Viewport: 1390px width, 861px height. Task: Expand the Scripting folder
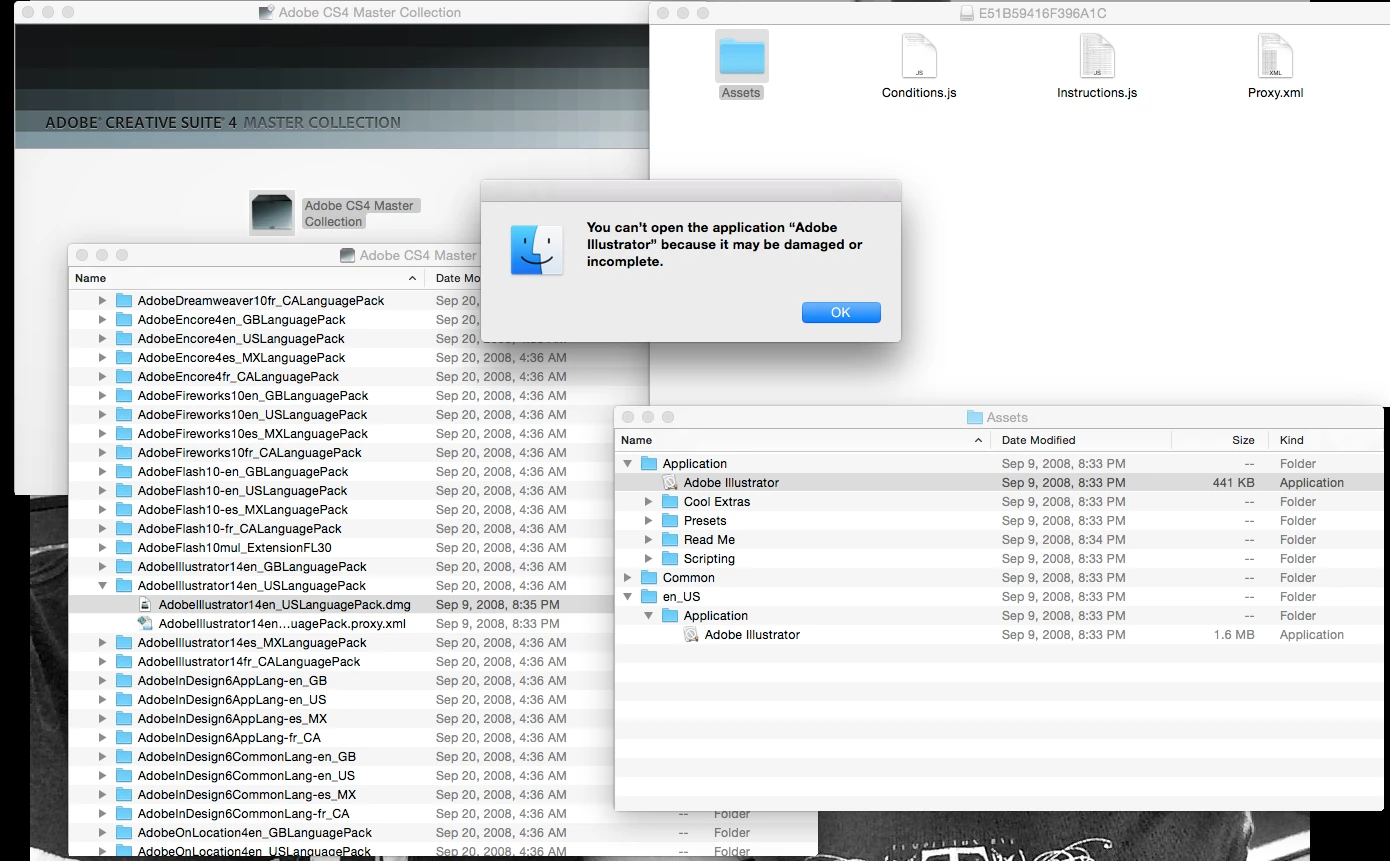[x=649, y=559]
